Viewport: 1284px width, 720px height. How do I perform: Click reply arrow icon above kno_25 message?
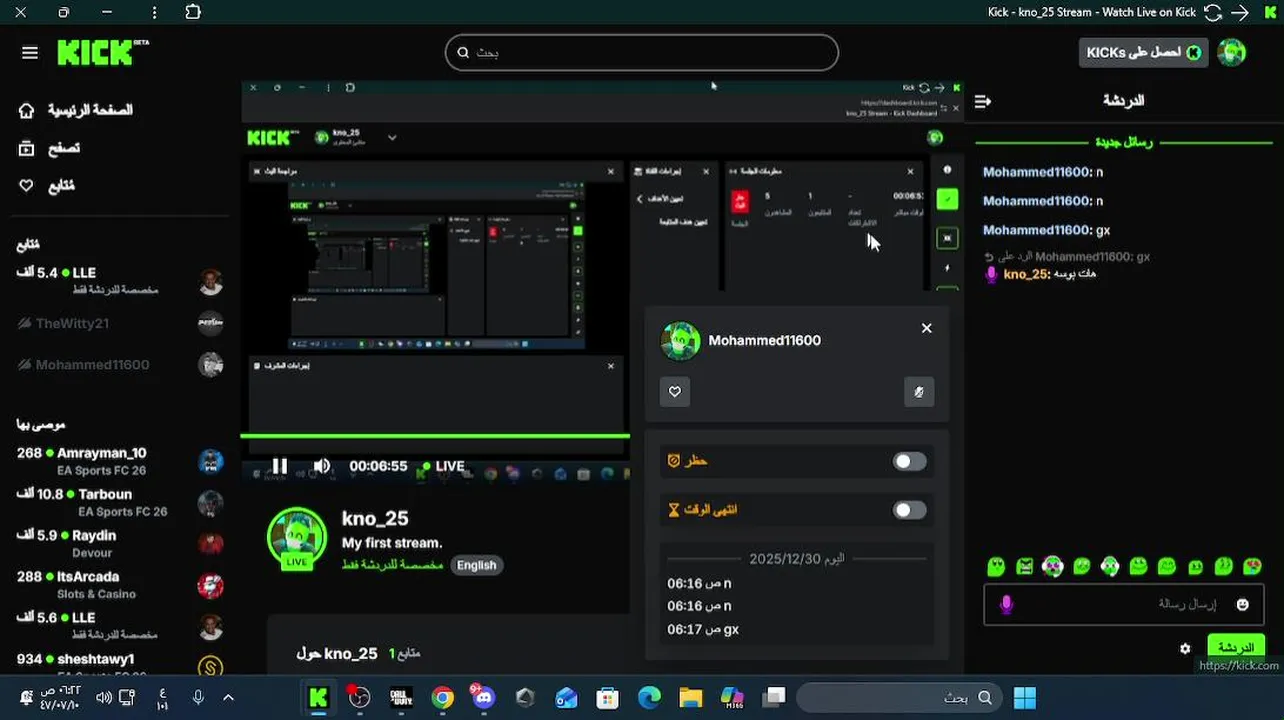[x=988, y=257]
